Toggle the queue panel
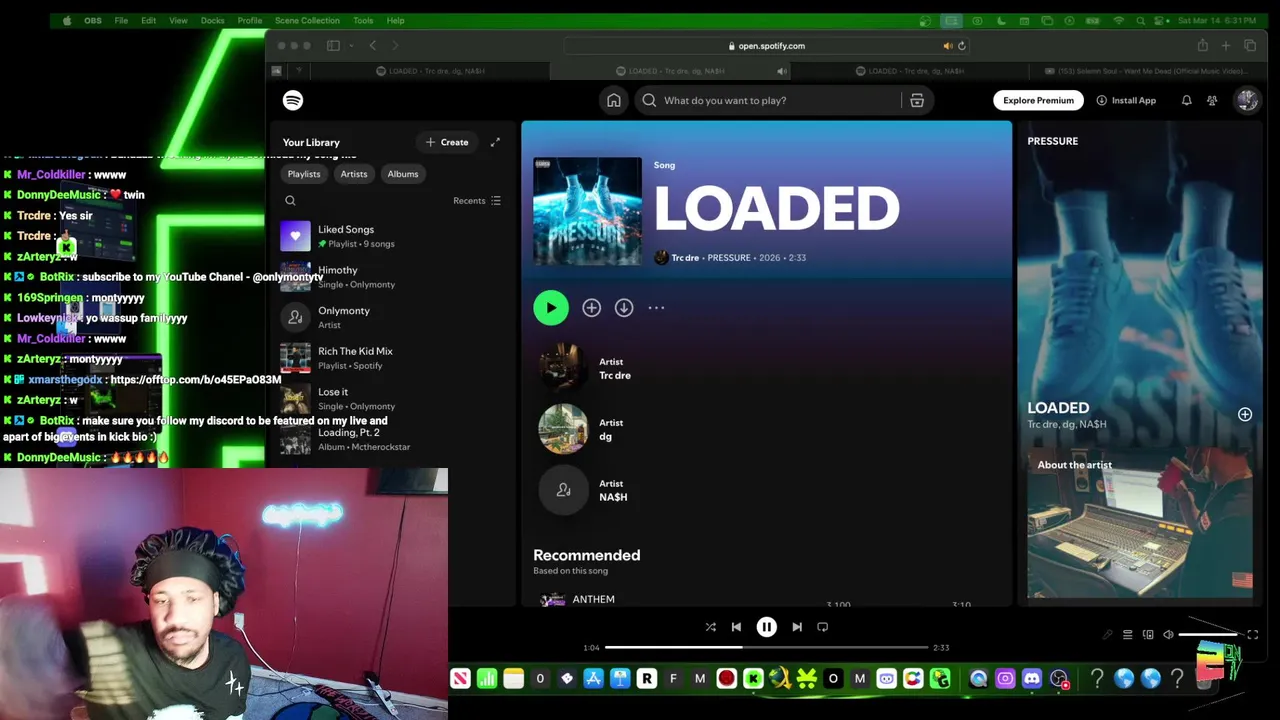1280x720 pixels. click(x=1127, y=635)
